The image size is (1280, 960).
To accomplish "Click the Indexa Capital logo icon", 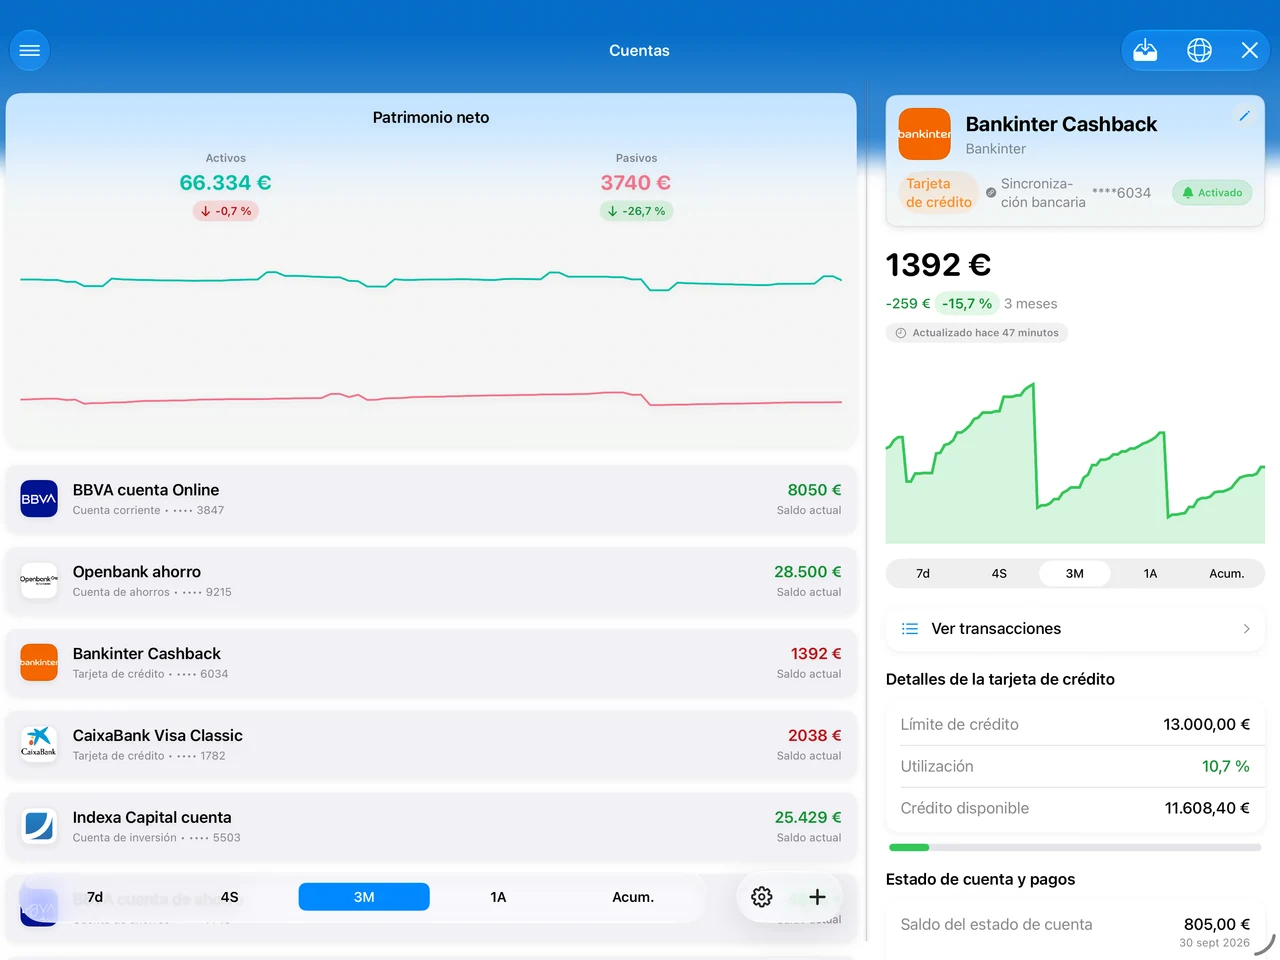I will pos(39,825).
